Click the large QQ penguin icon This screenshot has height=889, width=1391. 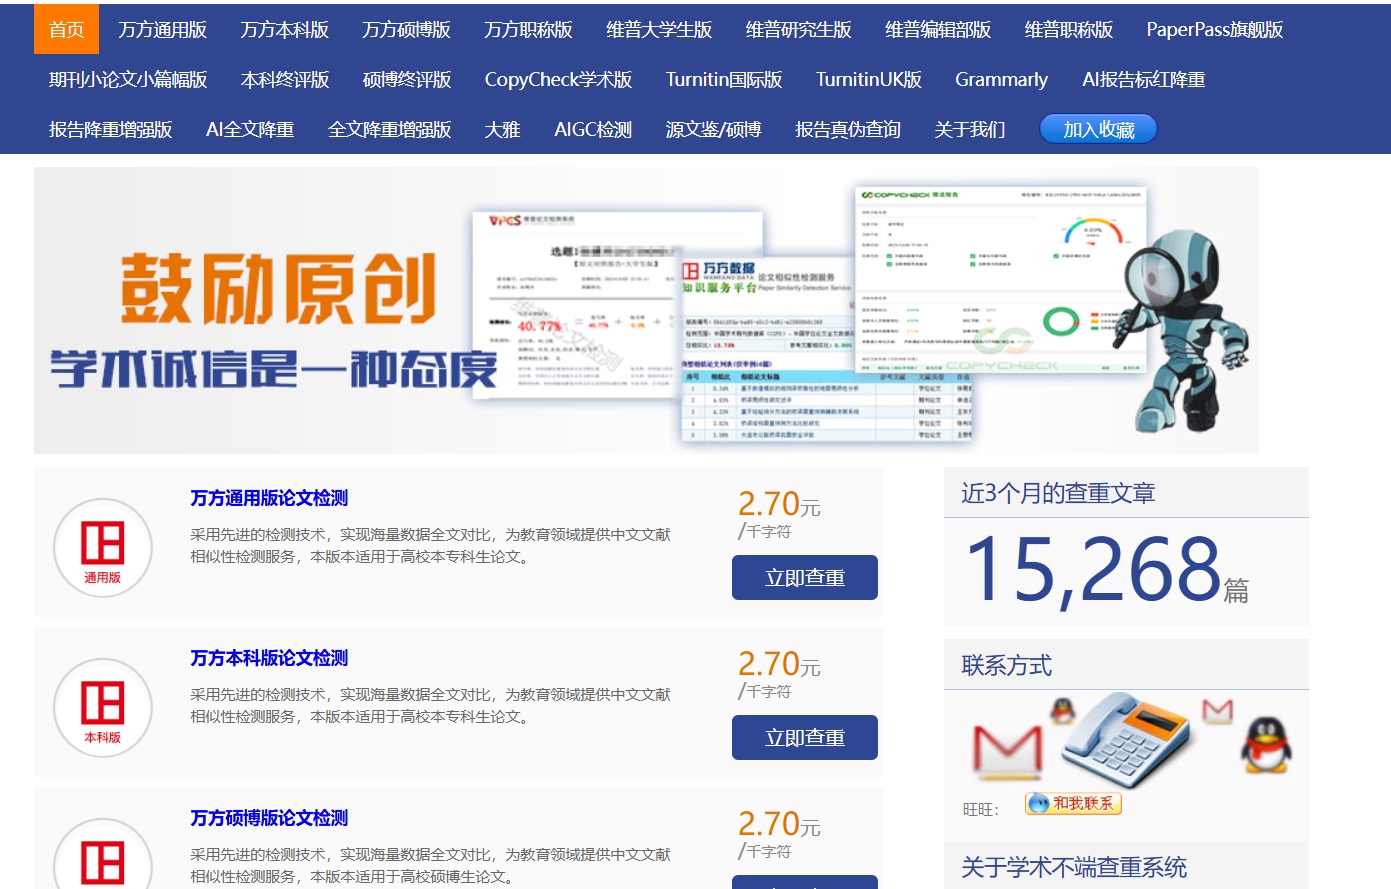click(x=1266, y=745)
